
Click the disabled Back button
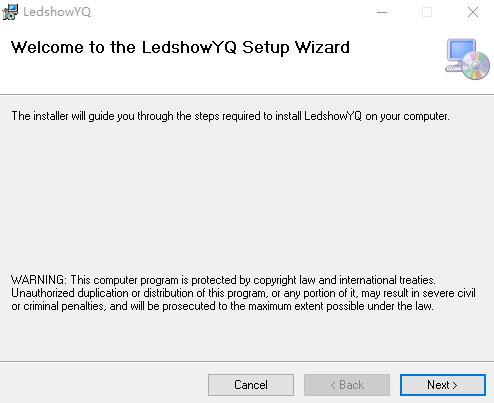pos(347,385)
